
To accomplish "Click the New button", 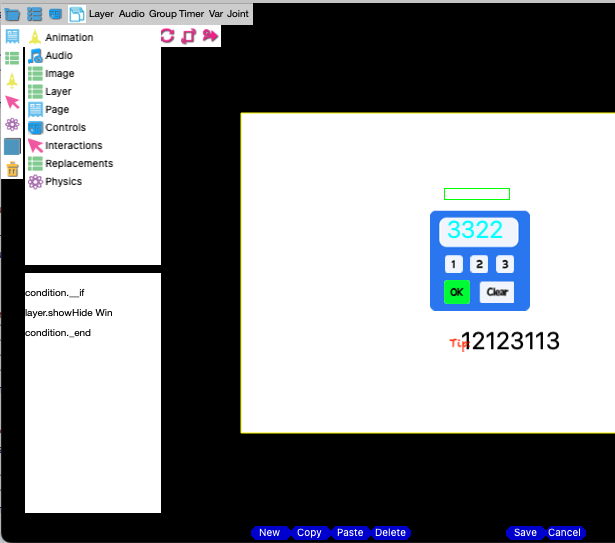I will click(x=269, y=532).
